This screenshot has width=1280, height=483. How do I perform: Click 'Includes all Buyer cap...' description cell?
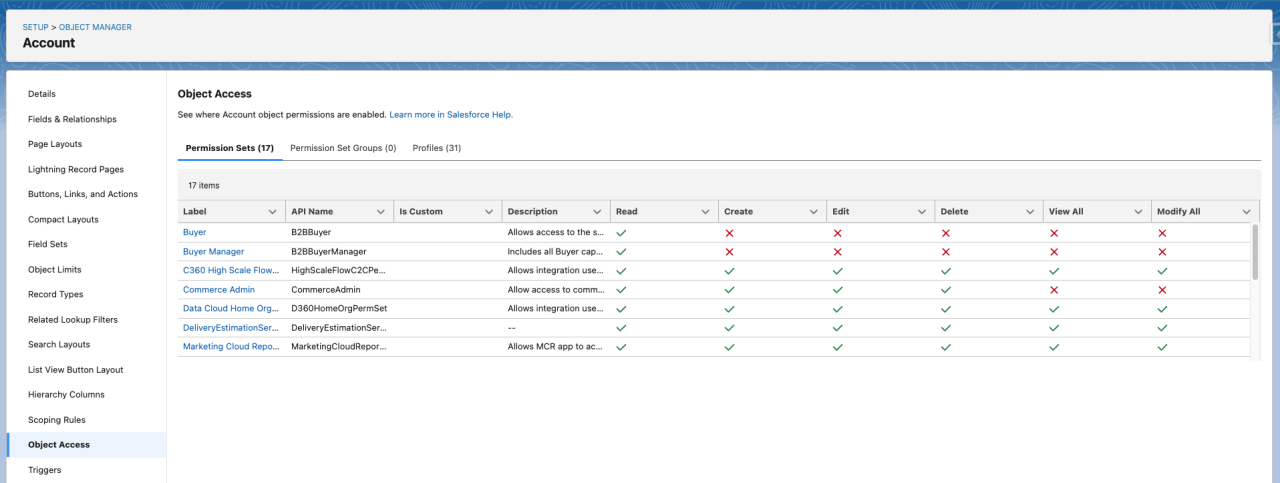[555, 251]
